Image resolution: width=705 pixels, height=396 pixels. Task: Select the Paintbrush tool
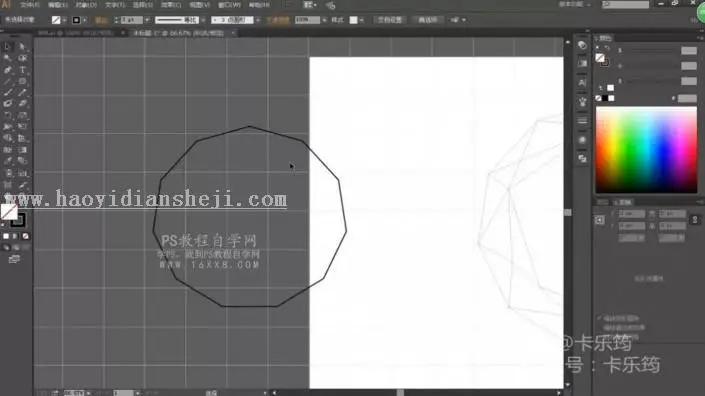click(8, 93)
